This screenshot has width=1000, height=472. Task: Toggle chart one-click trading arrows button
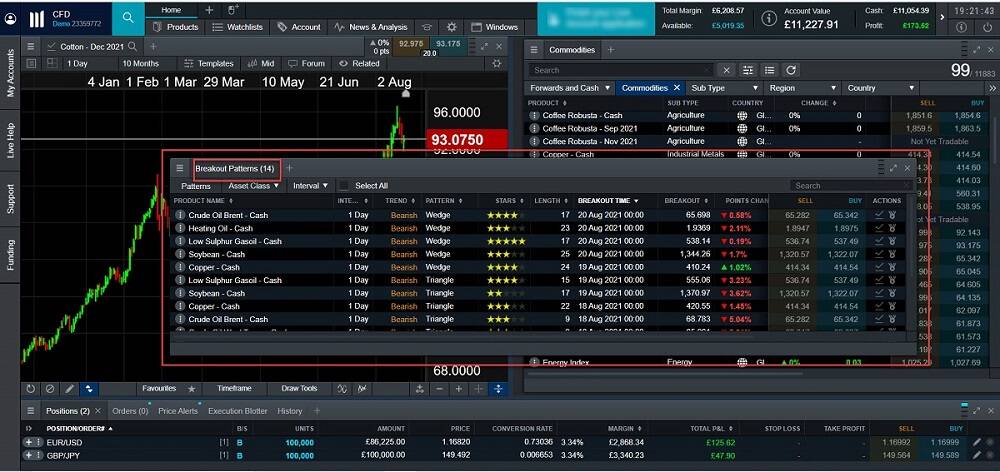89,388
